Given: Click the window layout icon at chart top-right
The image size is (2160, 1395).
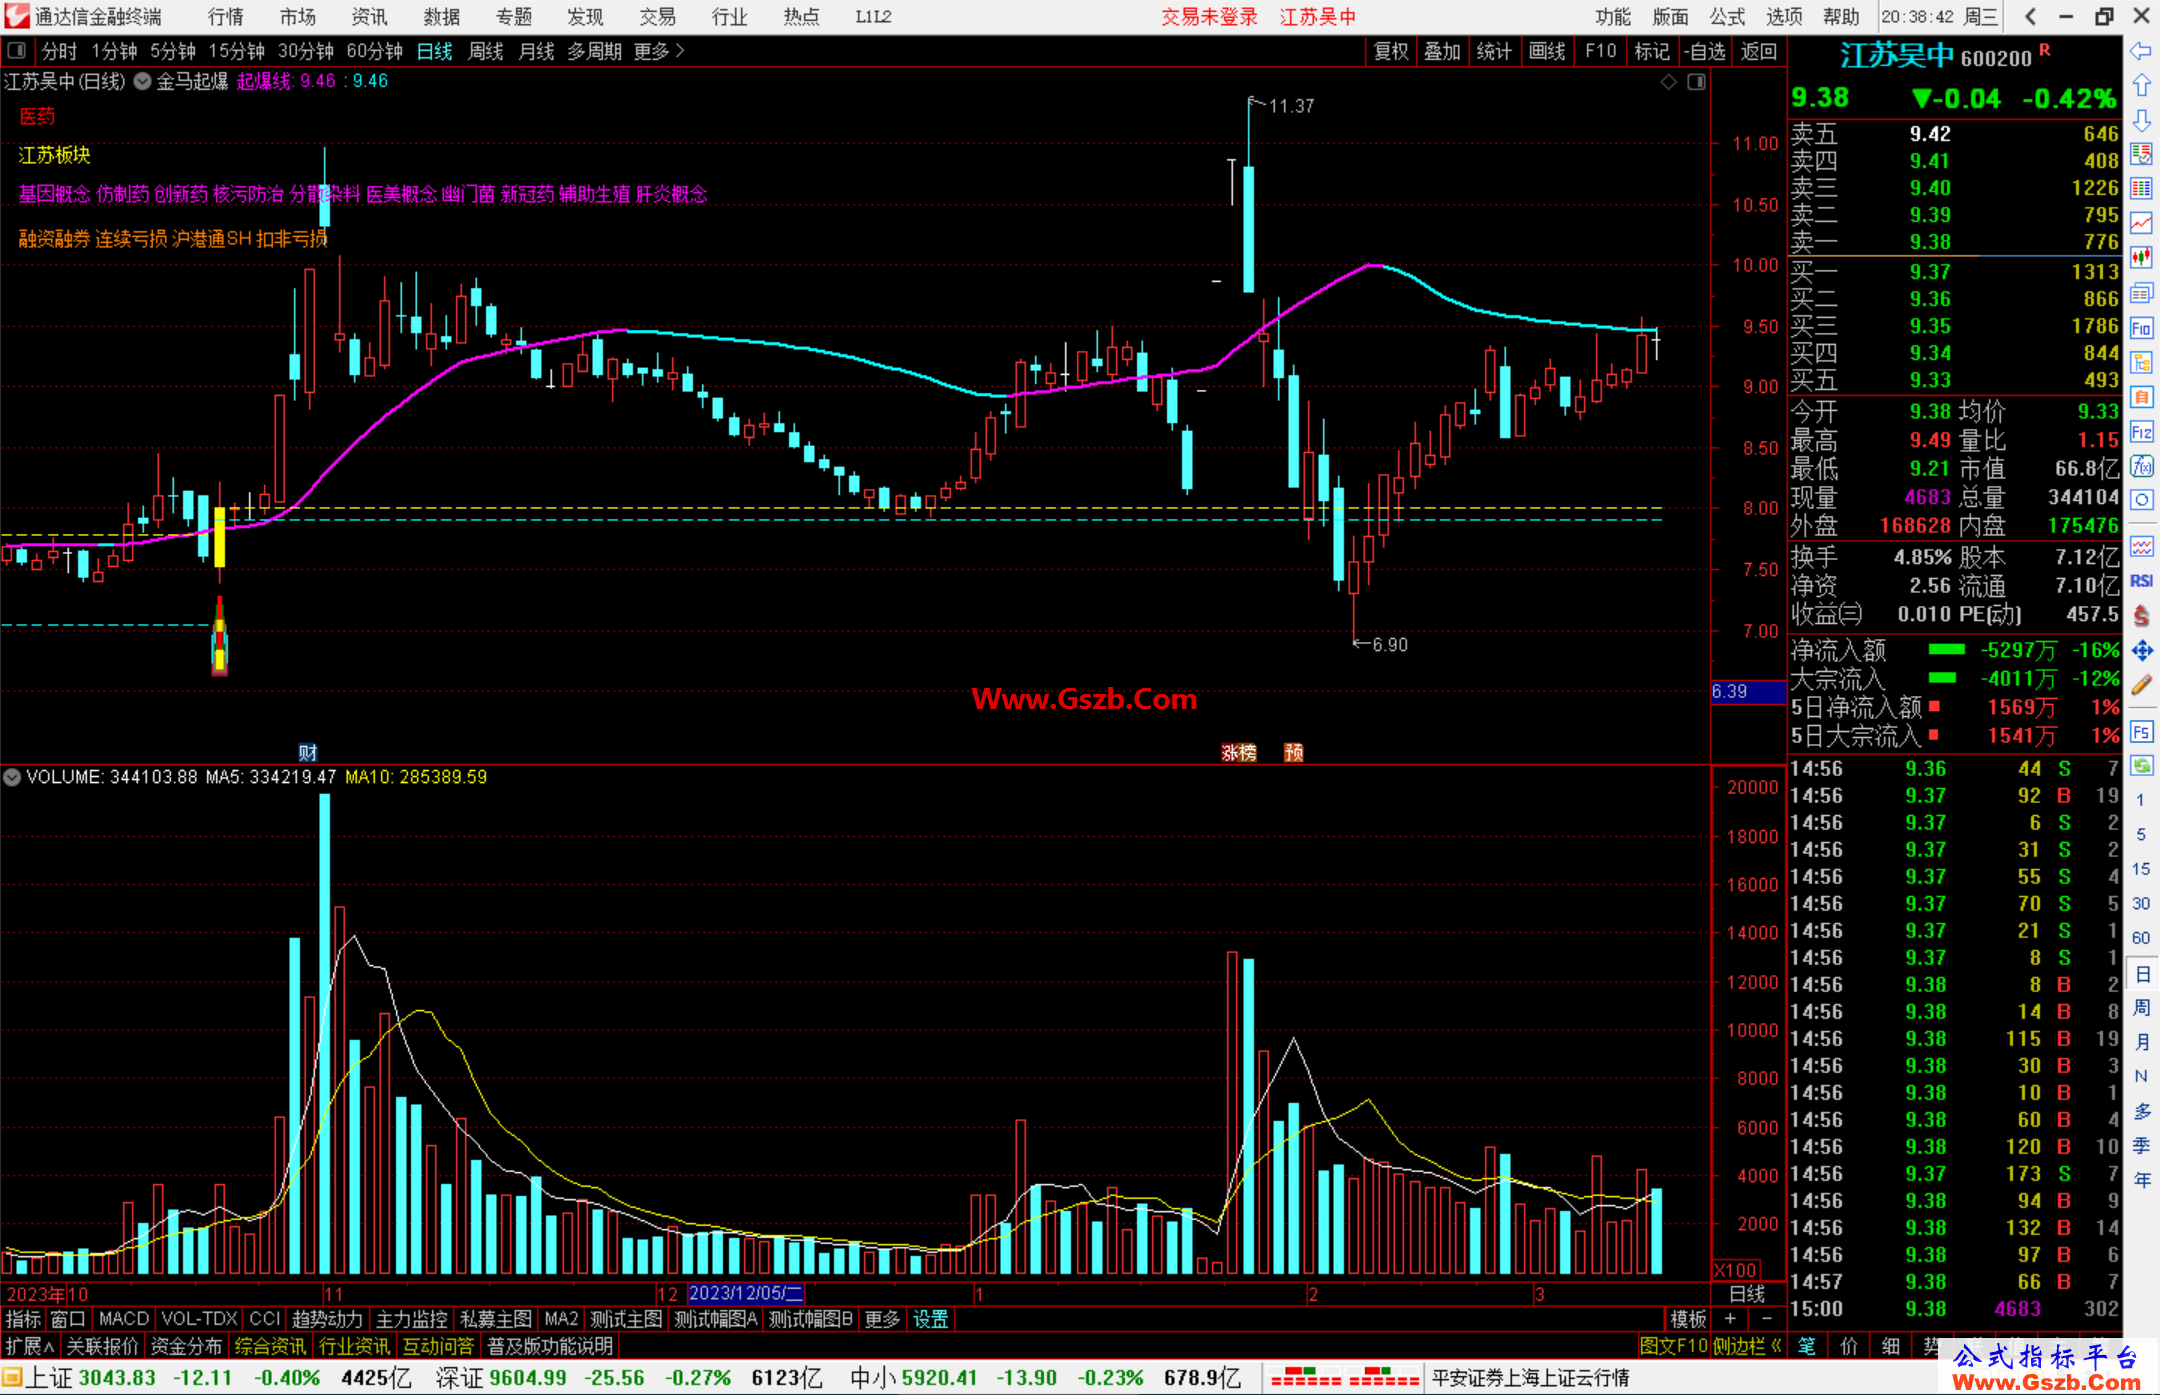Looking at the screenshot, I should point(1696,82).
